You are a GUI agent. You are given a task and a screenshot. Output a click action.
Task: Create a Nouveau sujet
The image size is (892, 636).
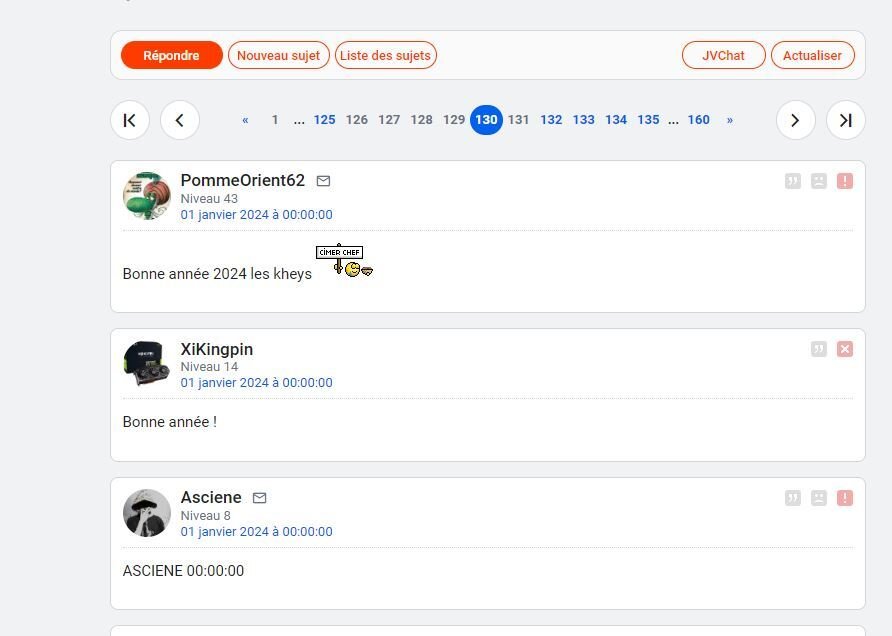(279, 55)
